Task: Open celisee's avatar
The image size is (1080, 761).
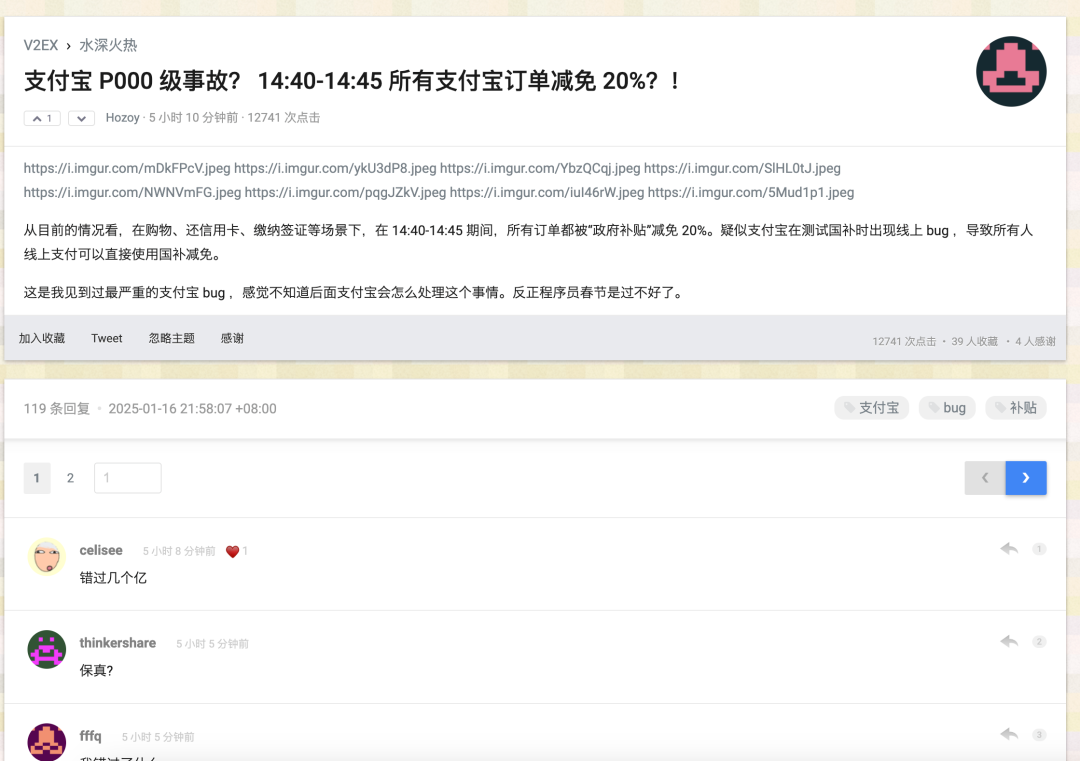Action: [47, 556]
